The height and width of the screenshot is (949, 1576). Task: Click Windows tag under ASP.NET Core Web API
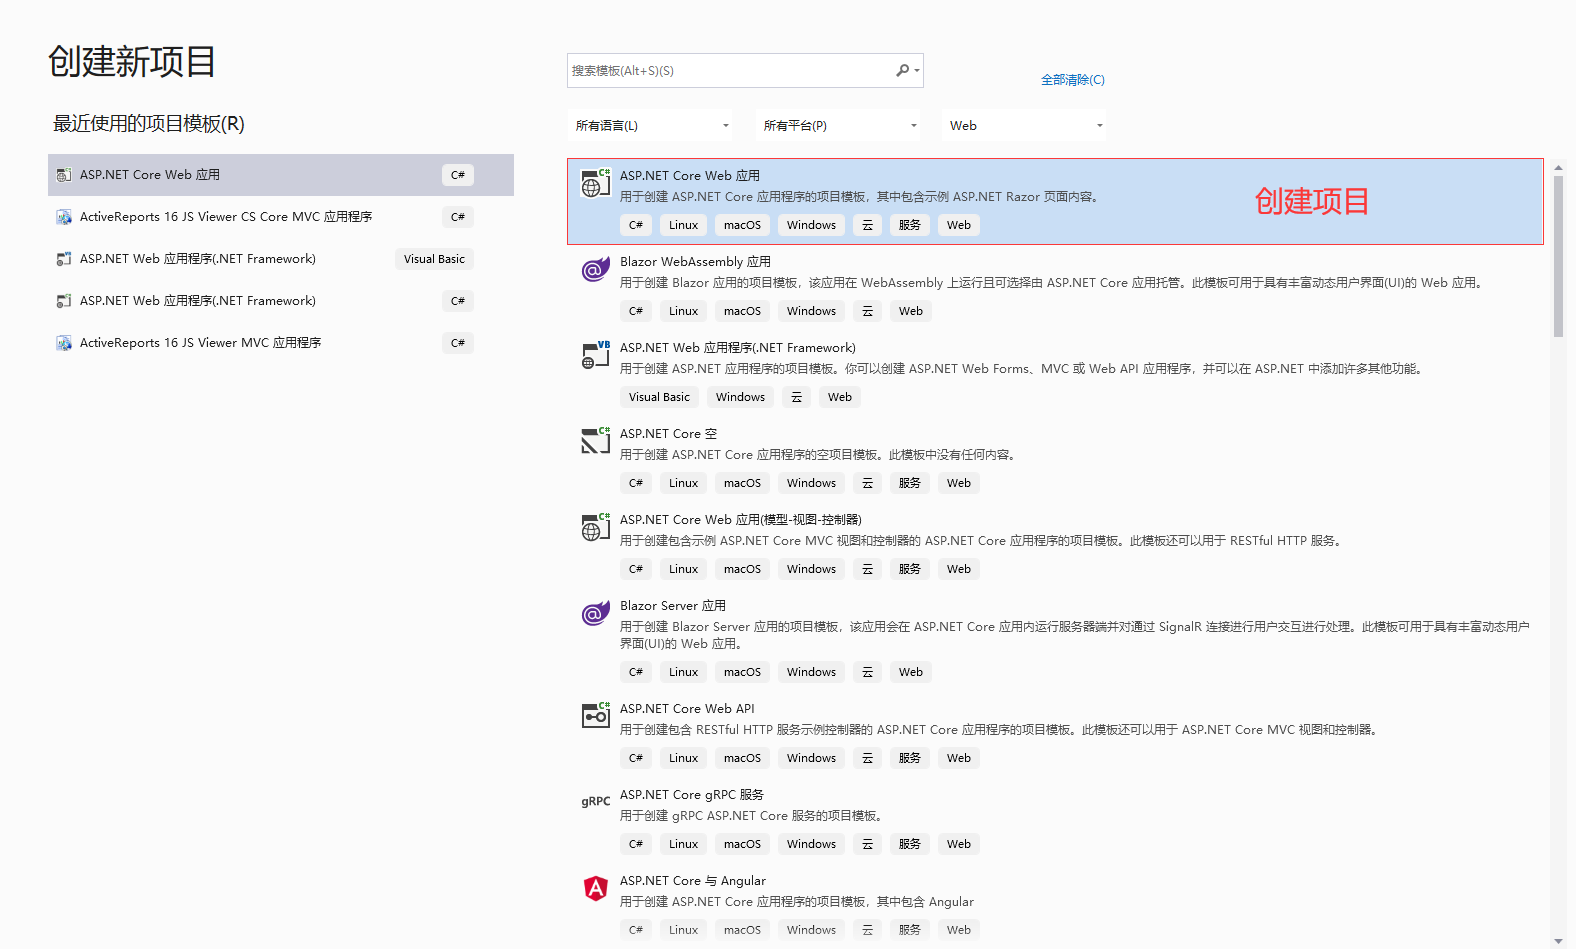811,758
